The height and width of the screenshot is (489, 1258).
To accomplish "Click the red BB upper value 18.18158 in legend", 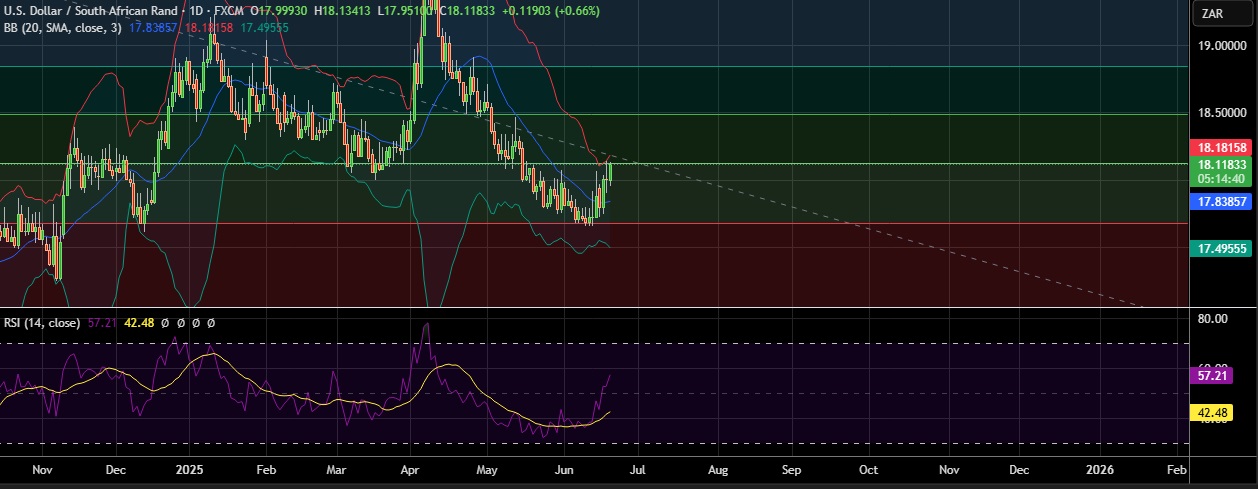I will (x=211, y=28).
